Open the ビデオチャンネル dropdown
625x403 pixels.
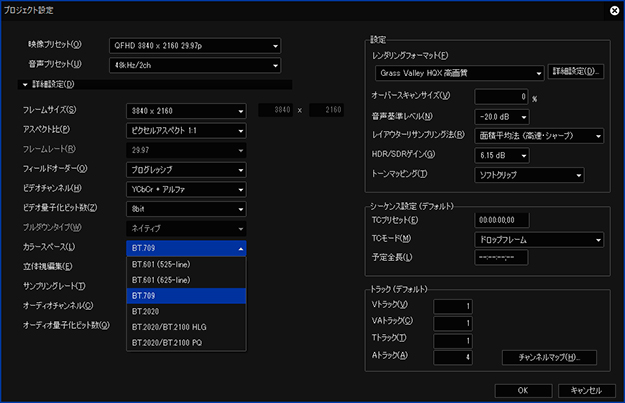point(186,189)
